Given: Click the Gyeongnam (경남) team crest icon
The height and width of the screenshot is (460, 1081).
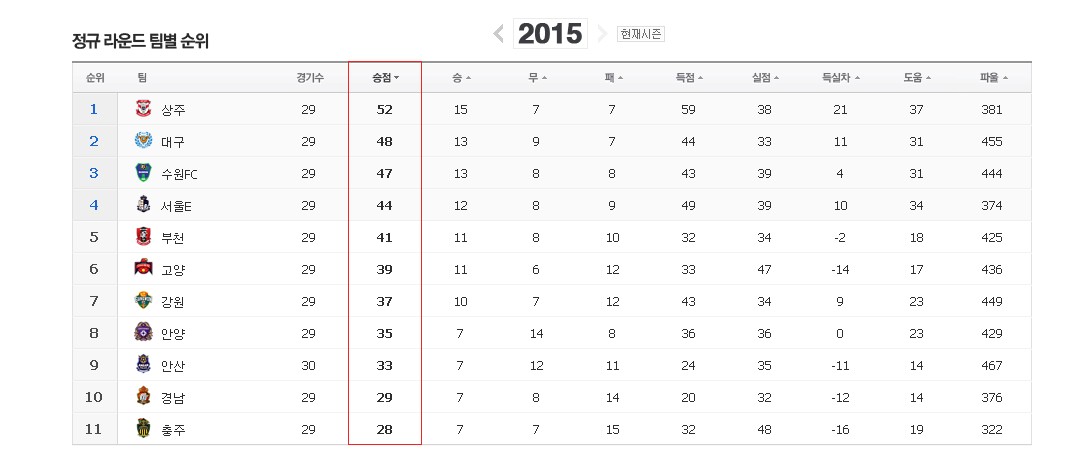Looking at the screenshot, I should click(x=144, y=397).
